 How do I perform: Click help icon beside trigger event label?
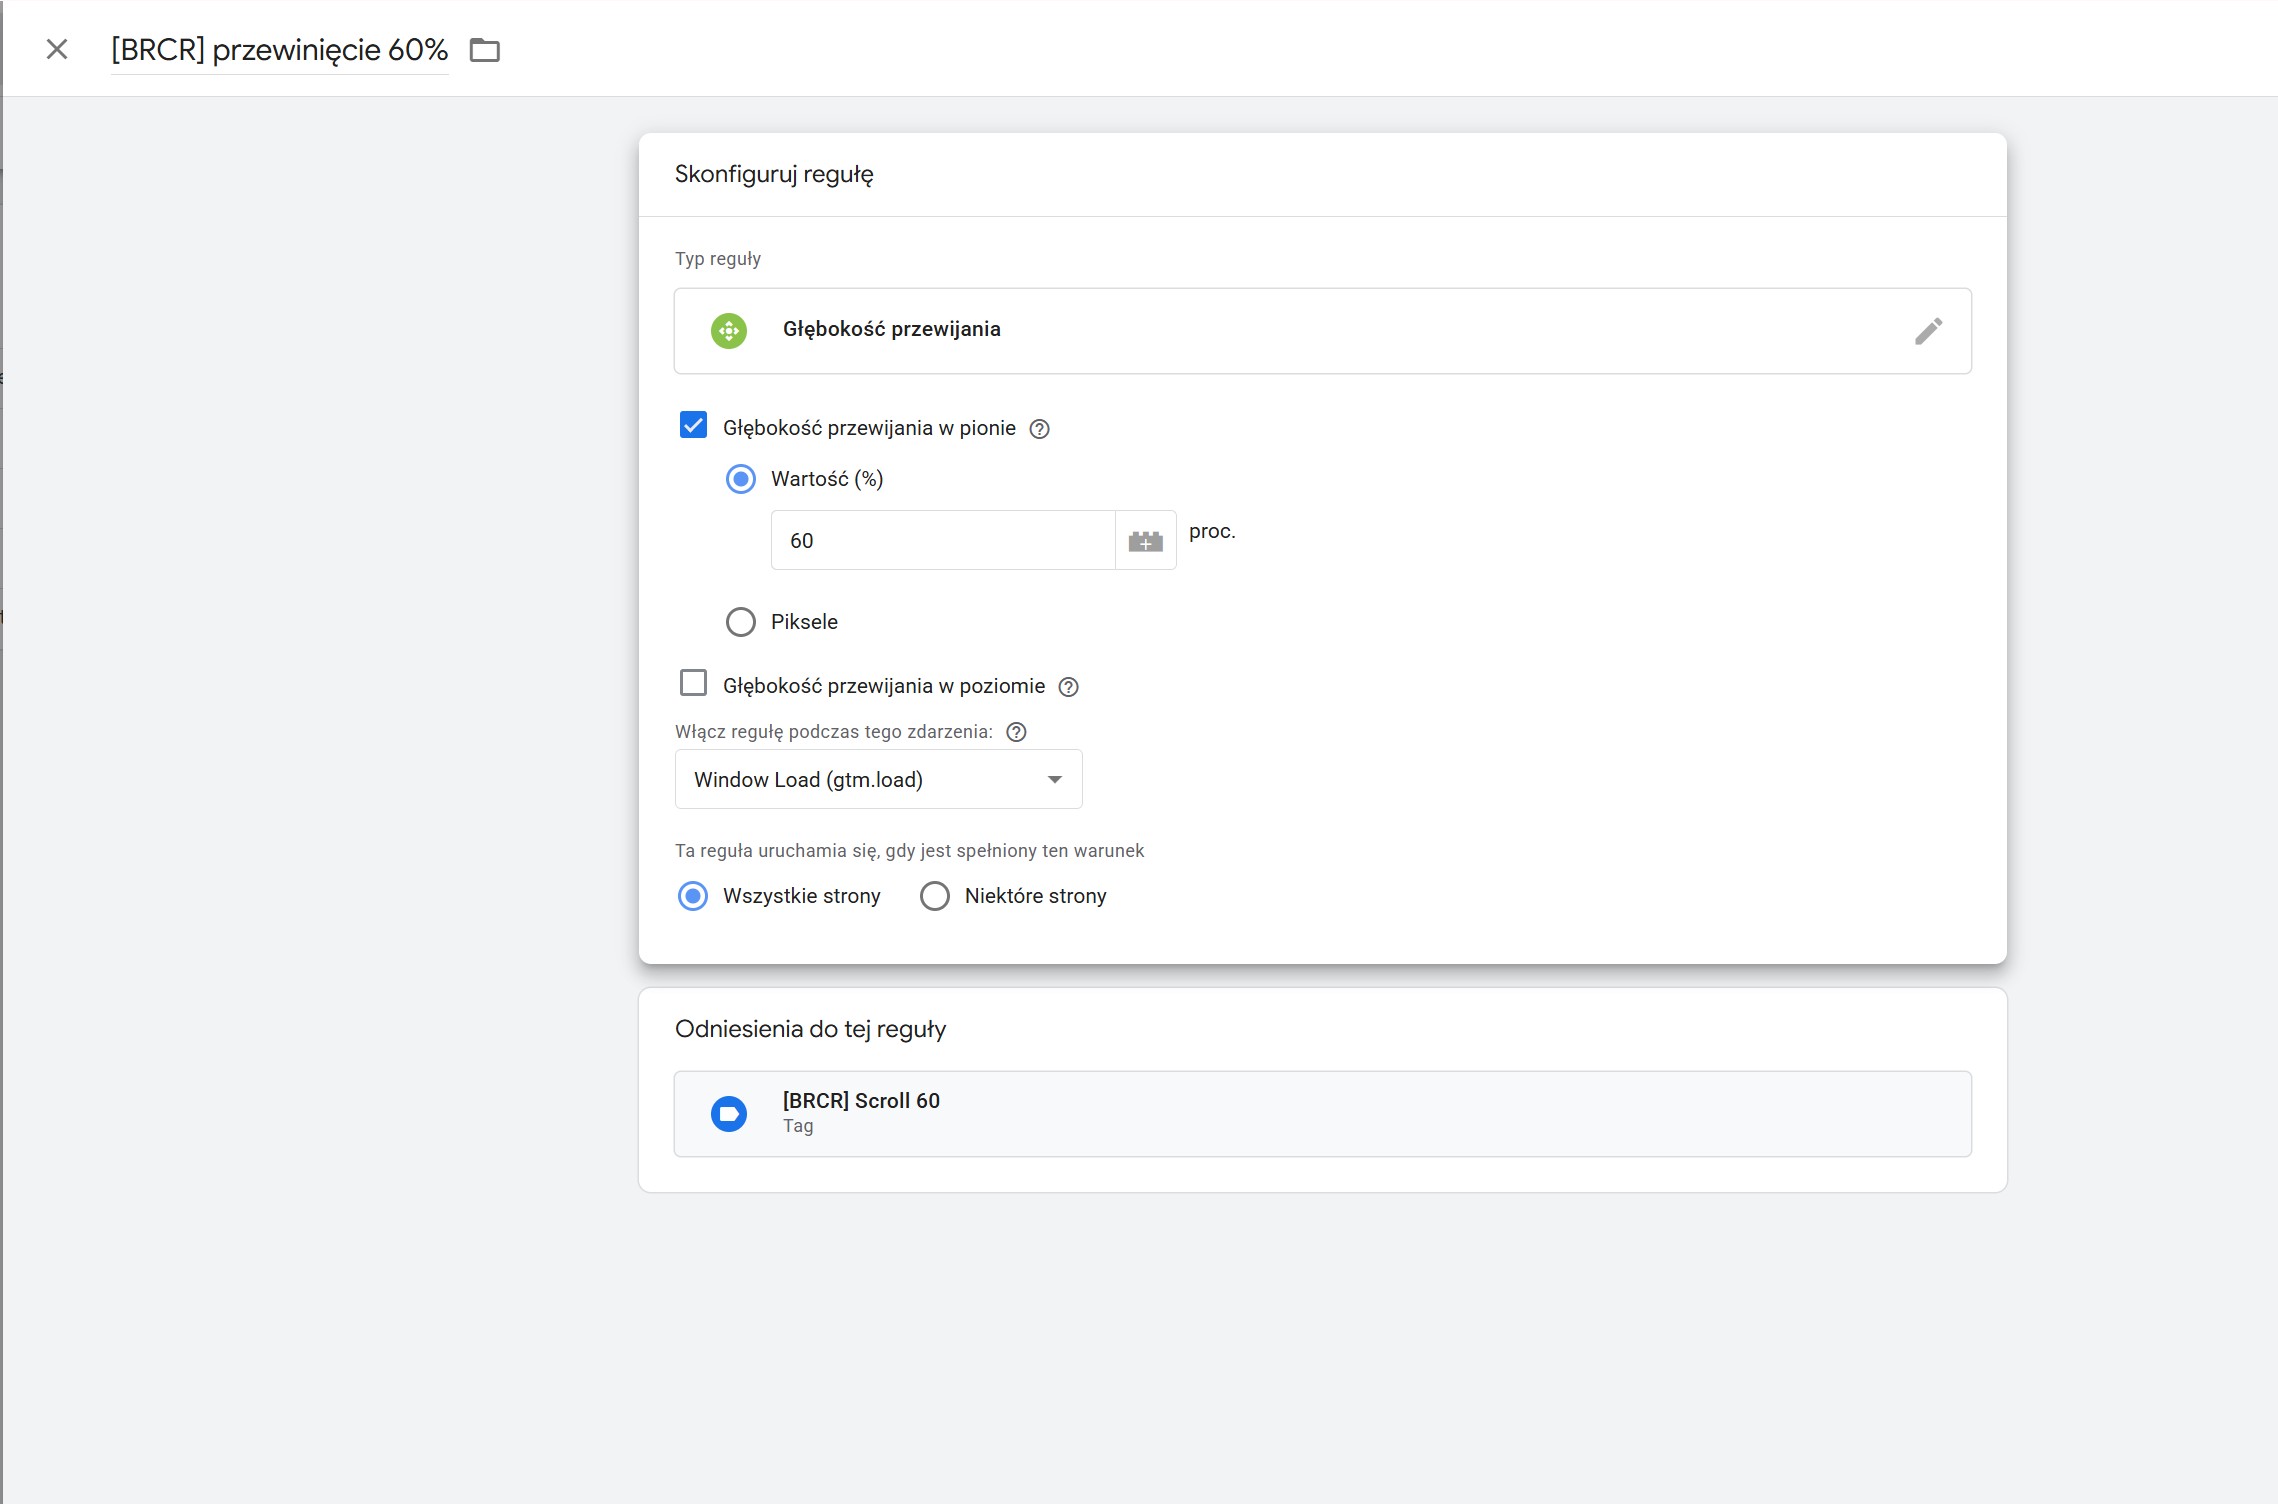(x=1016, y=732)
